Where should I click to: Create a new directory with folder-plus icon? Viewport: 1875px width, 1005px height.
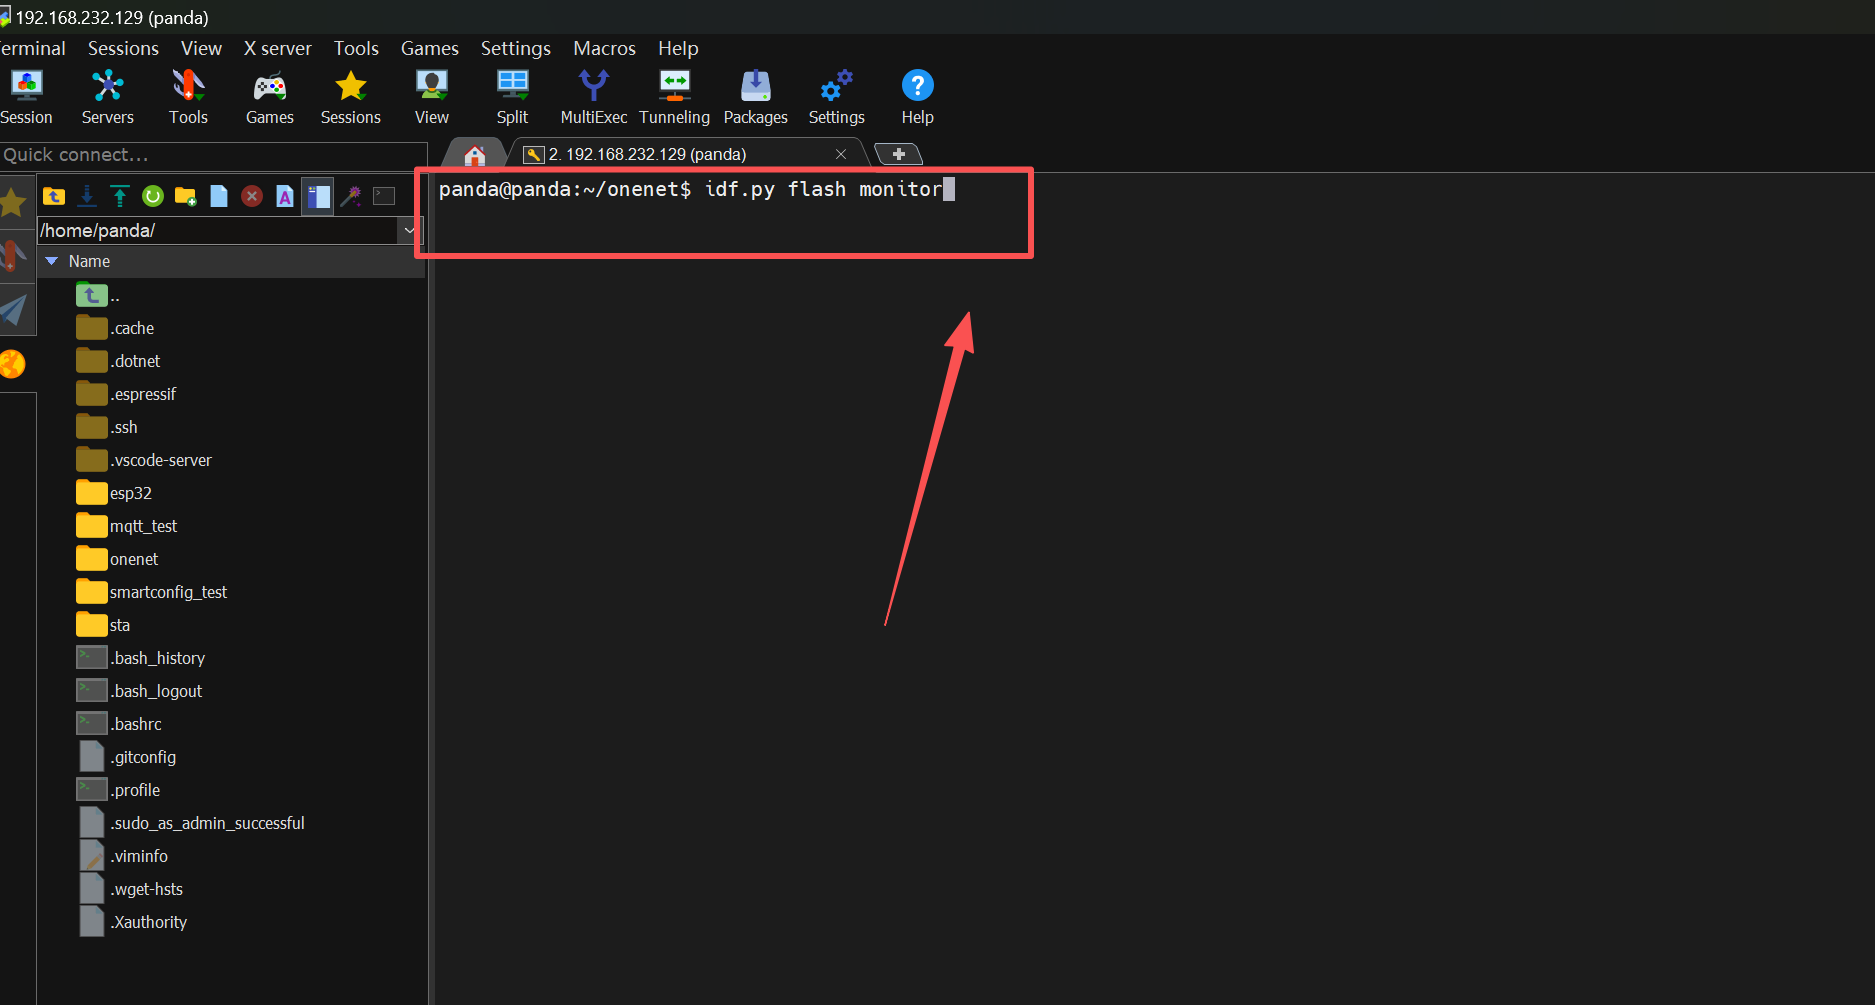tap(186, 196)
